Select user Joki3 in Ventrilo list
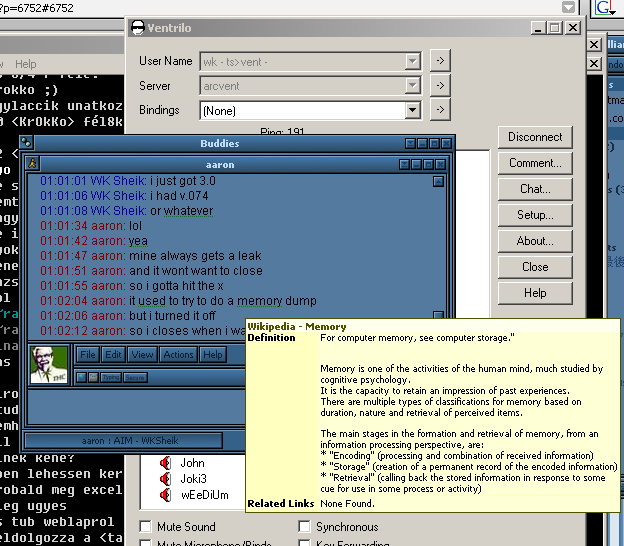 [x=194, y=479]
